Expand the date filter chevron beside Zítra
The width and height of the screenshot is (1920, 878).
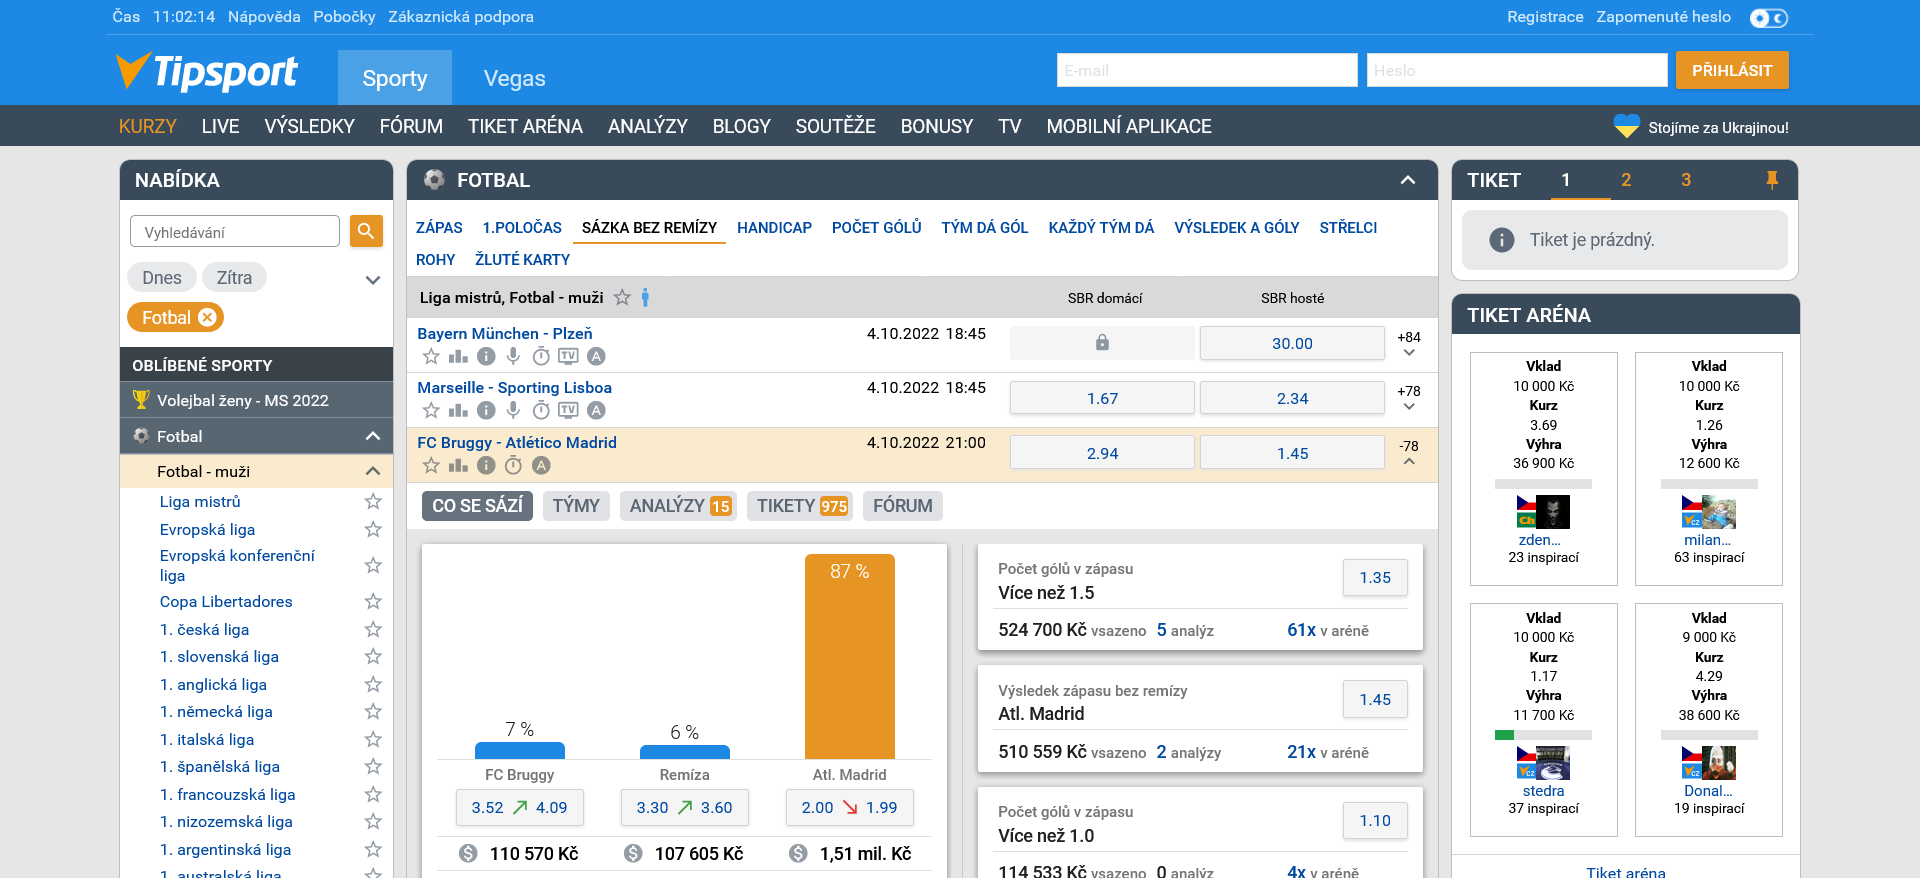tap(373, 280)
